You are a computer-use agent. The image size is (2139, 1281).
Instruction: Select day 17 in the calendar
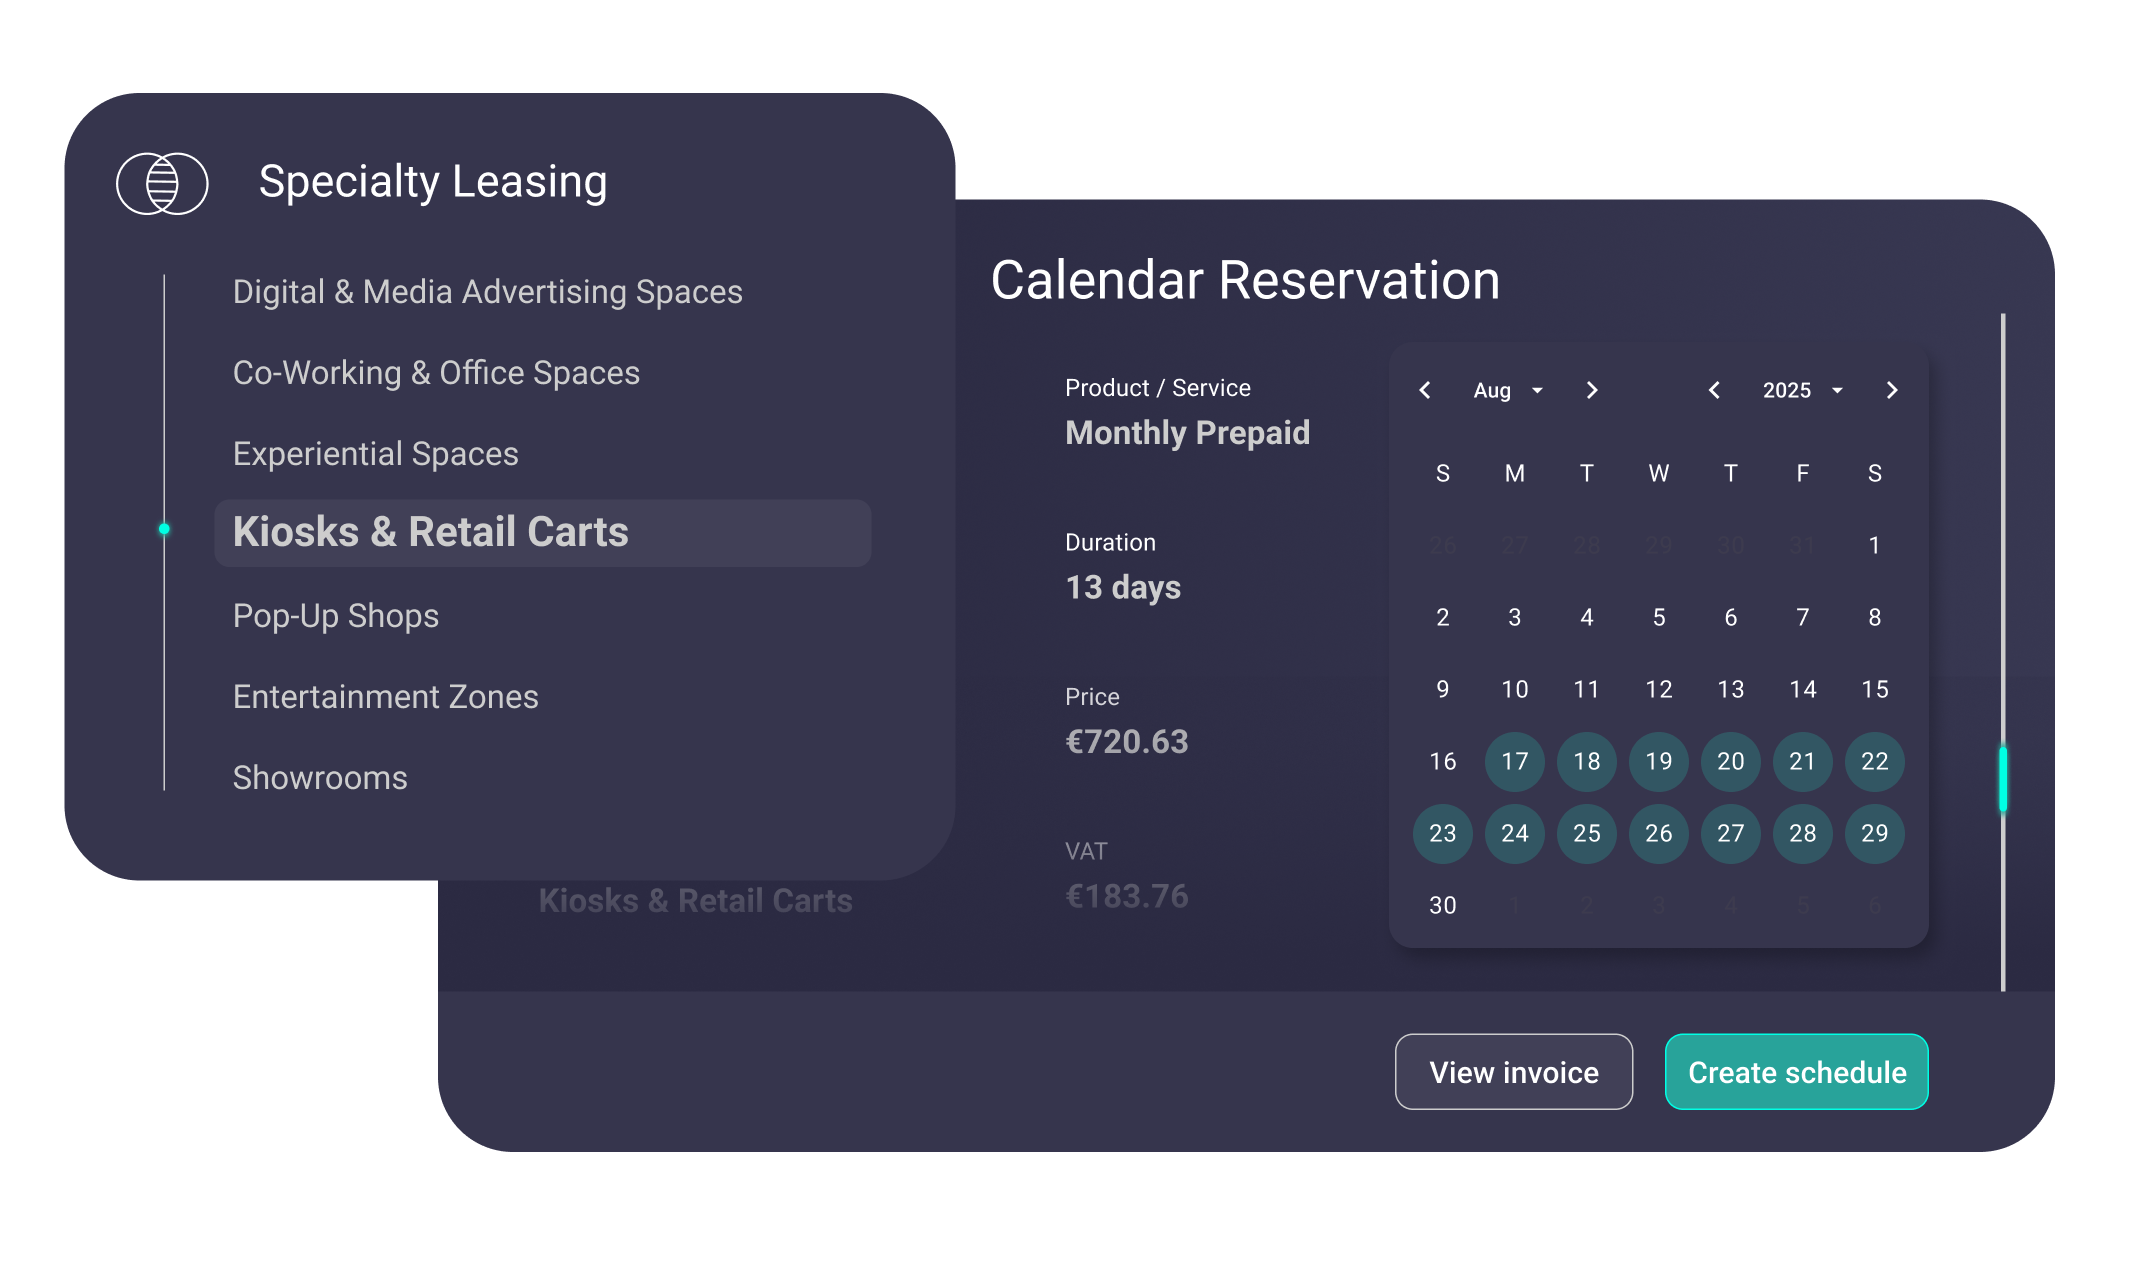tap(1514, 762)
